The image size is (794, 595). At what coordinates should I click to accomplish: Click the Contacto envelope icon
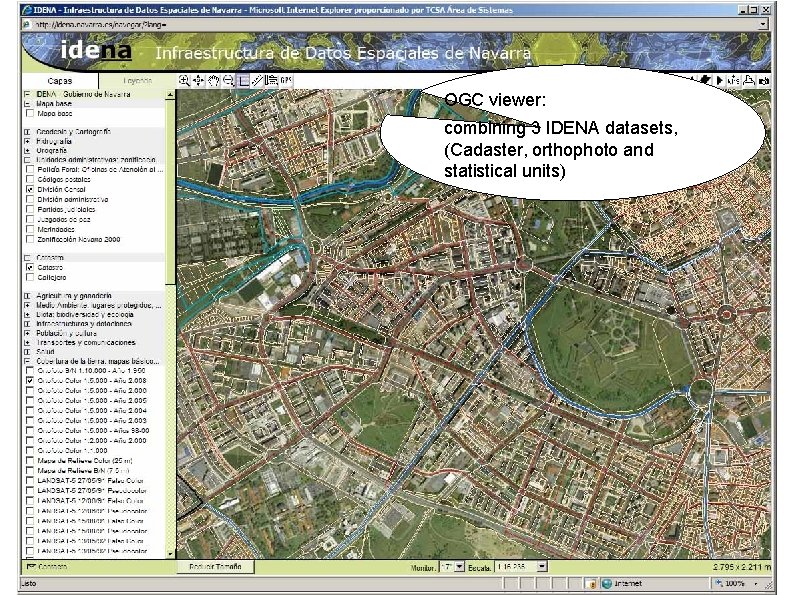point(31,567)
